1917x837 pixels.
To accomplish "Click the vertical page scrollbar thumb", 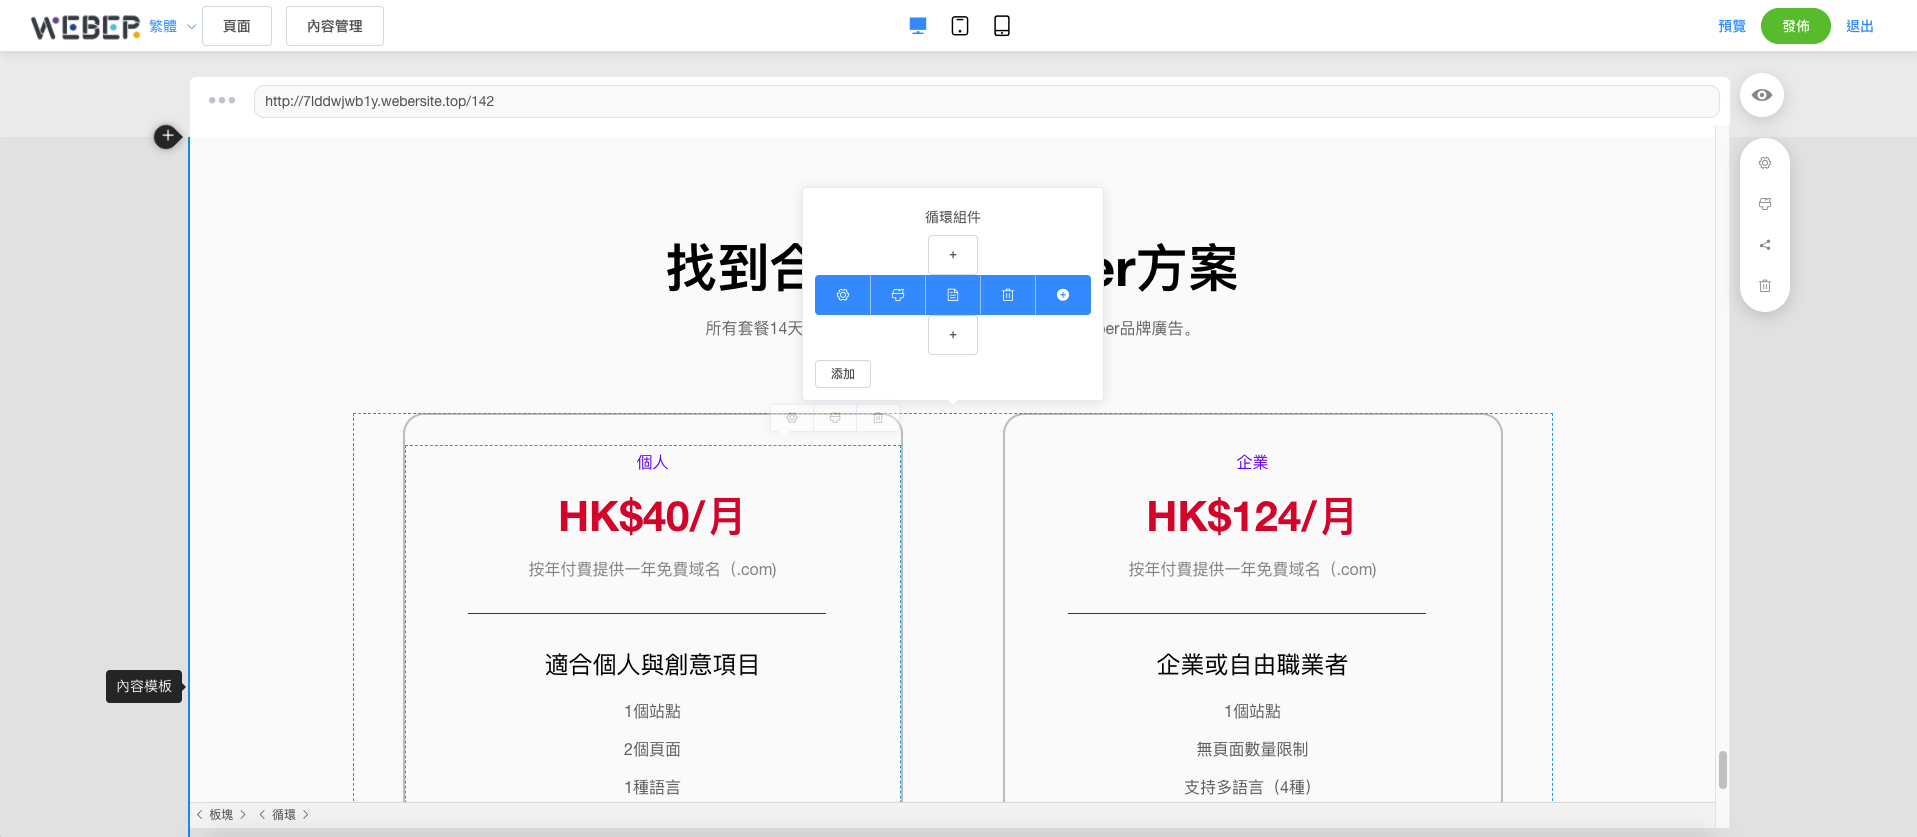I will pos(1722,770).
